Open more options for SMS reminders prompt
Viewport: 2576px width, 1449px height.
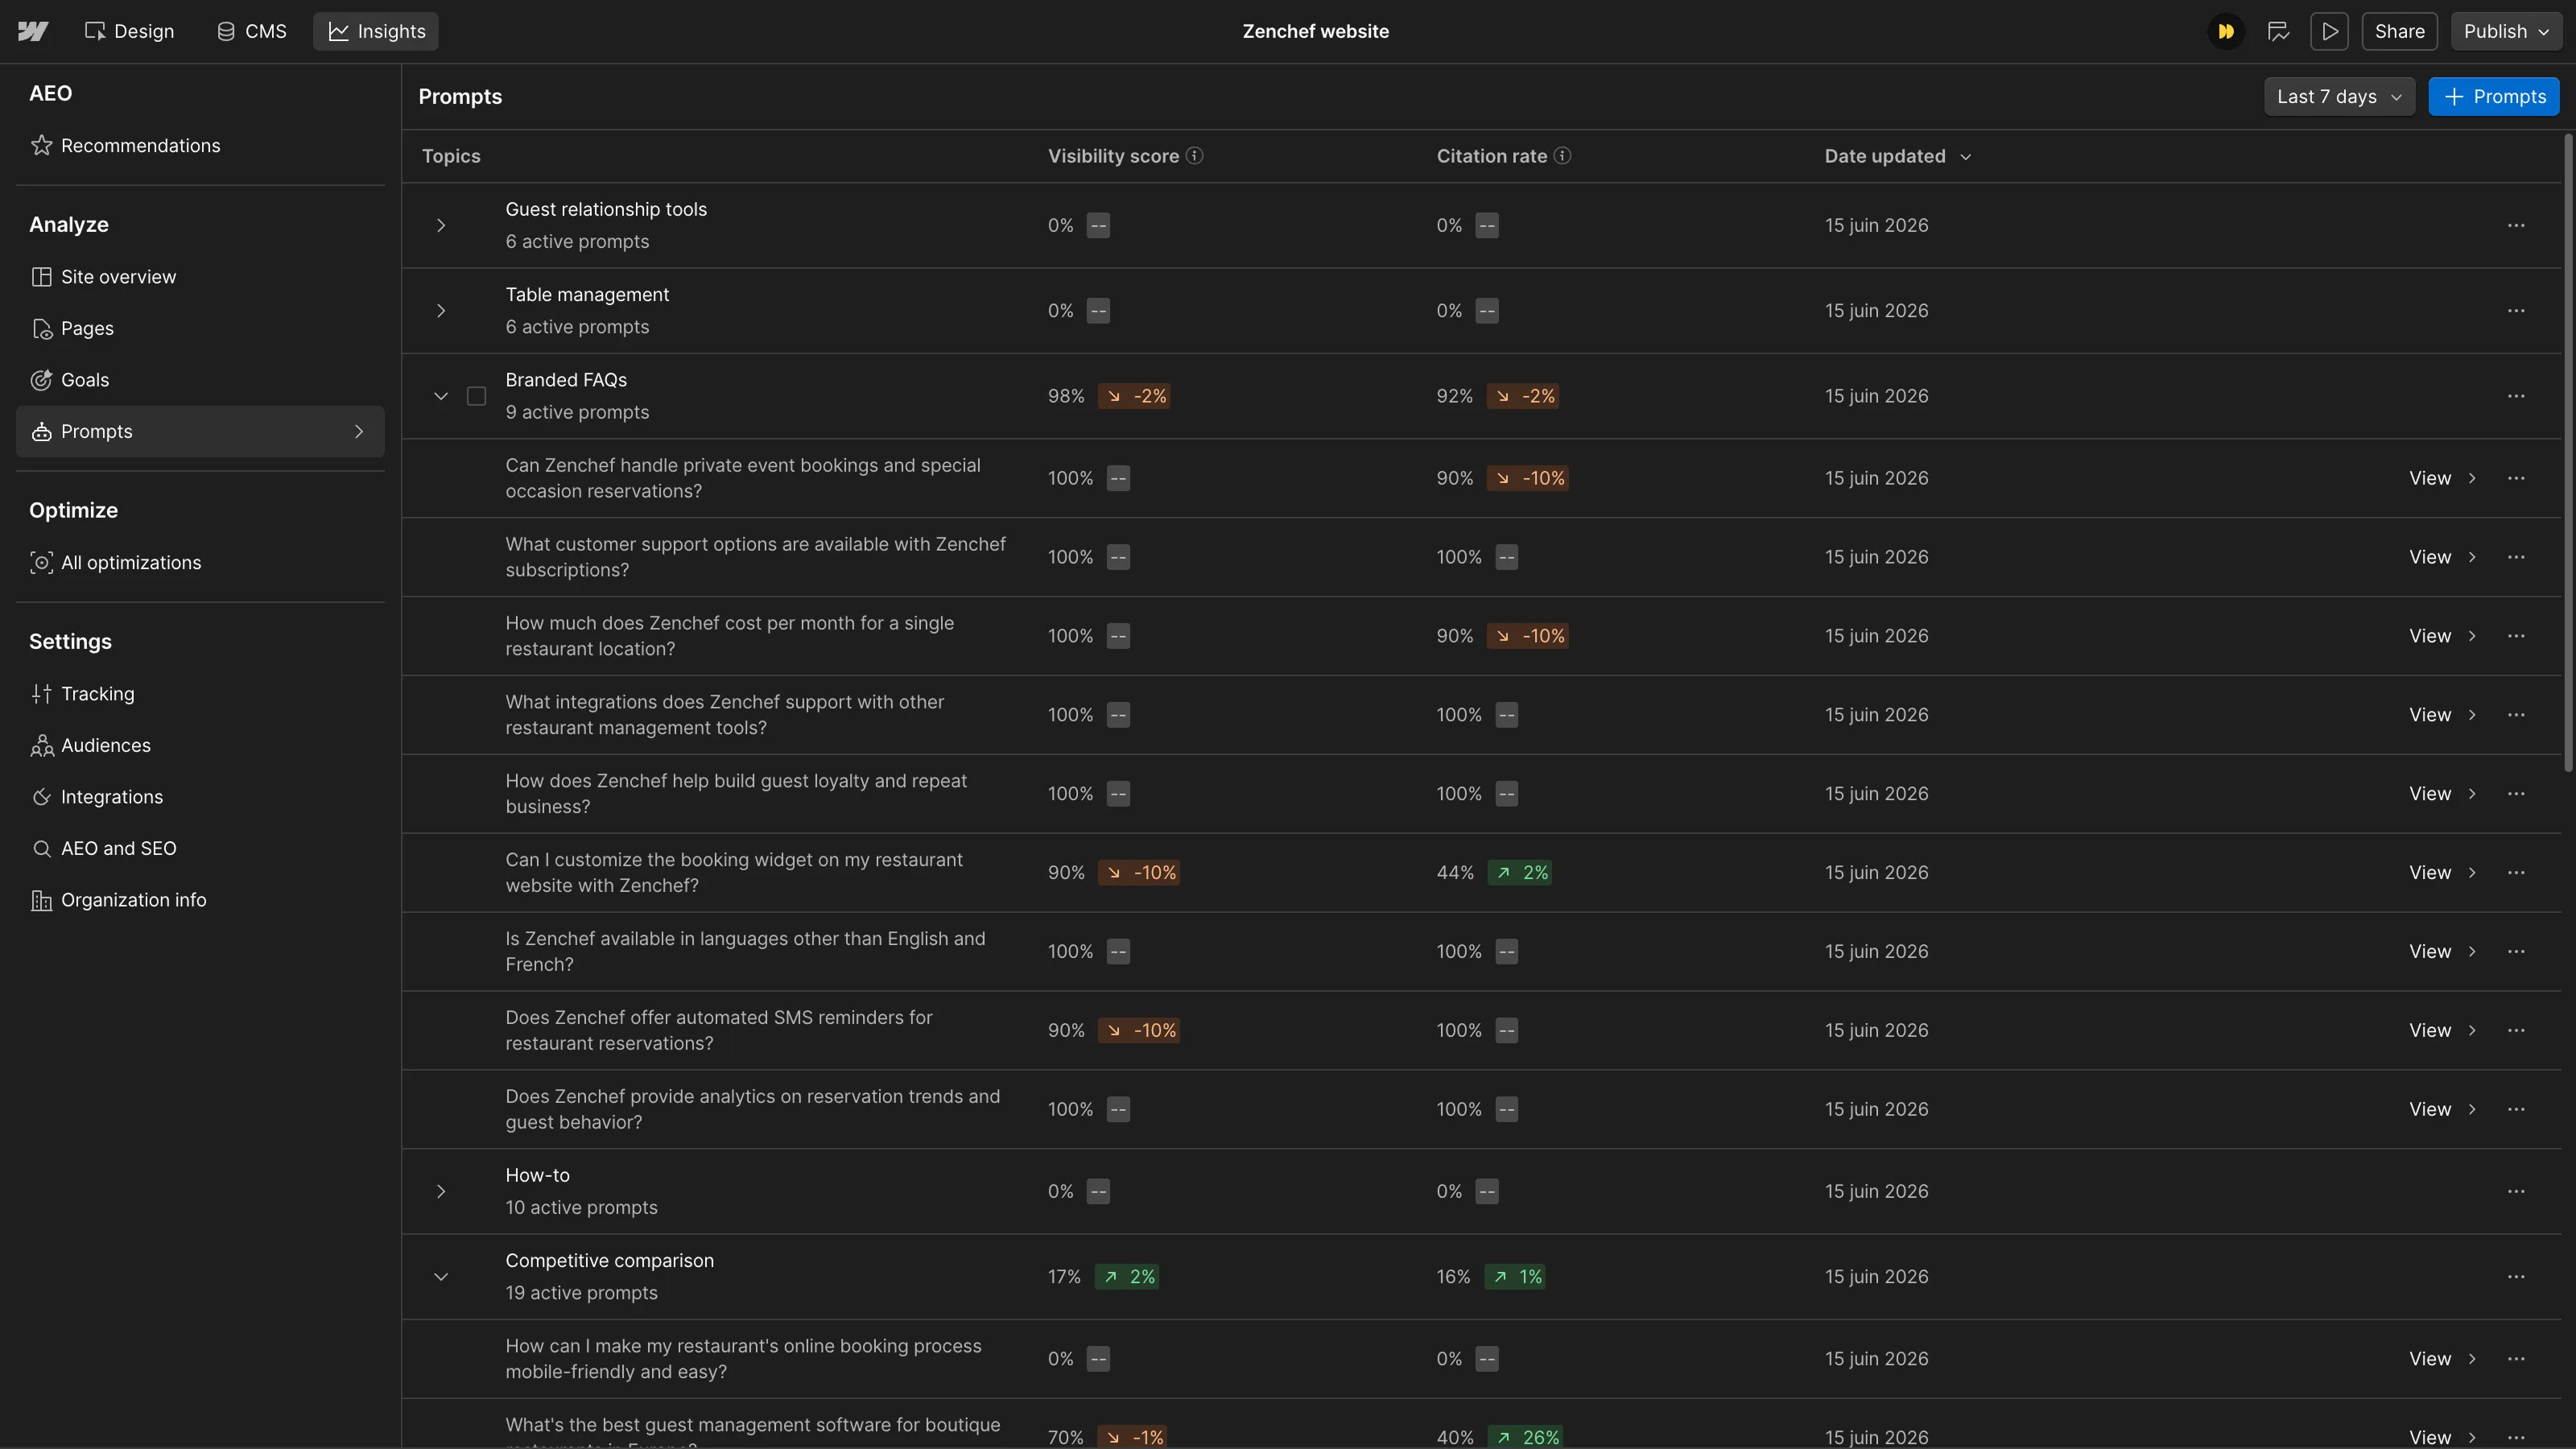click(2516, 1031)
